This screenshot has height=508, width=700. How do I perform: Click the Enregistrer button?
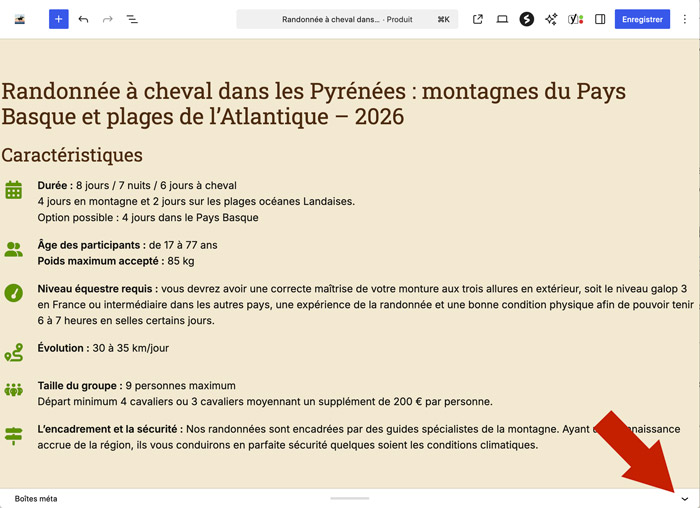tap(642, 19)
